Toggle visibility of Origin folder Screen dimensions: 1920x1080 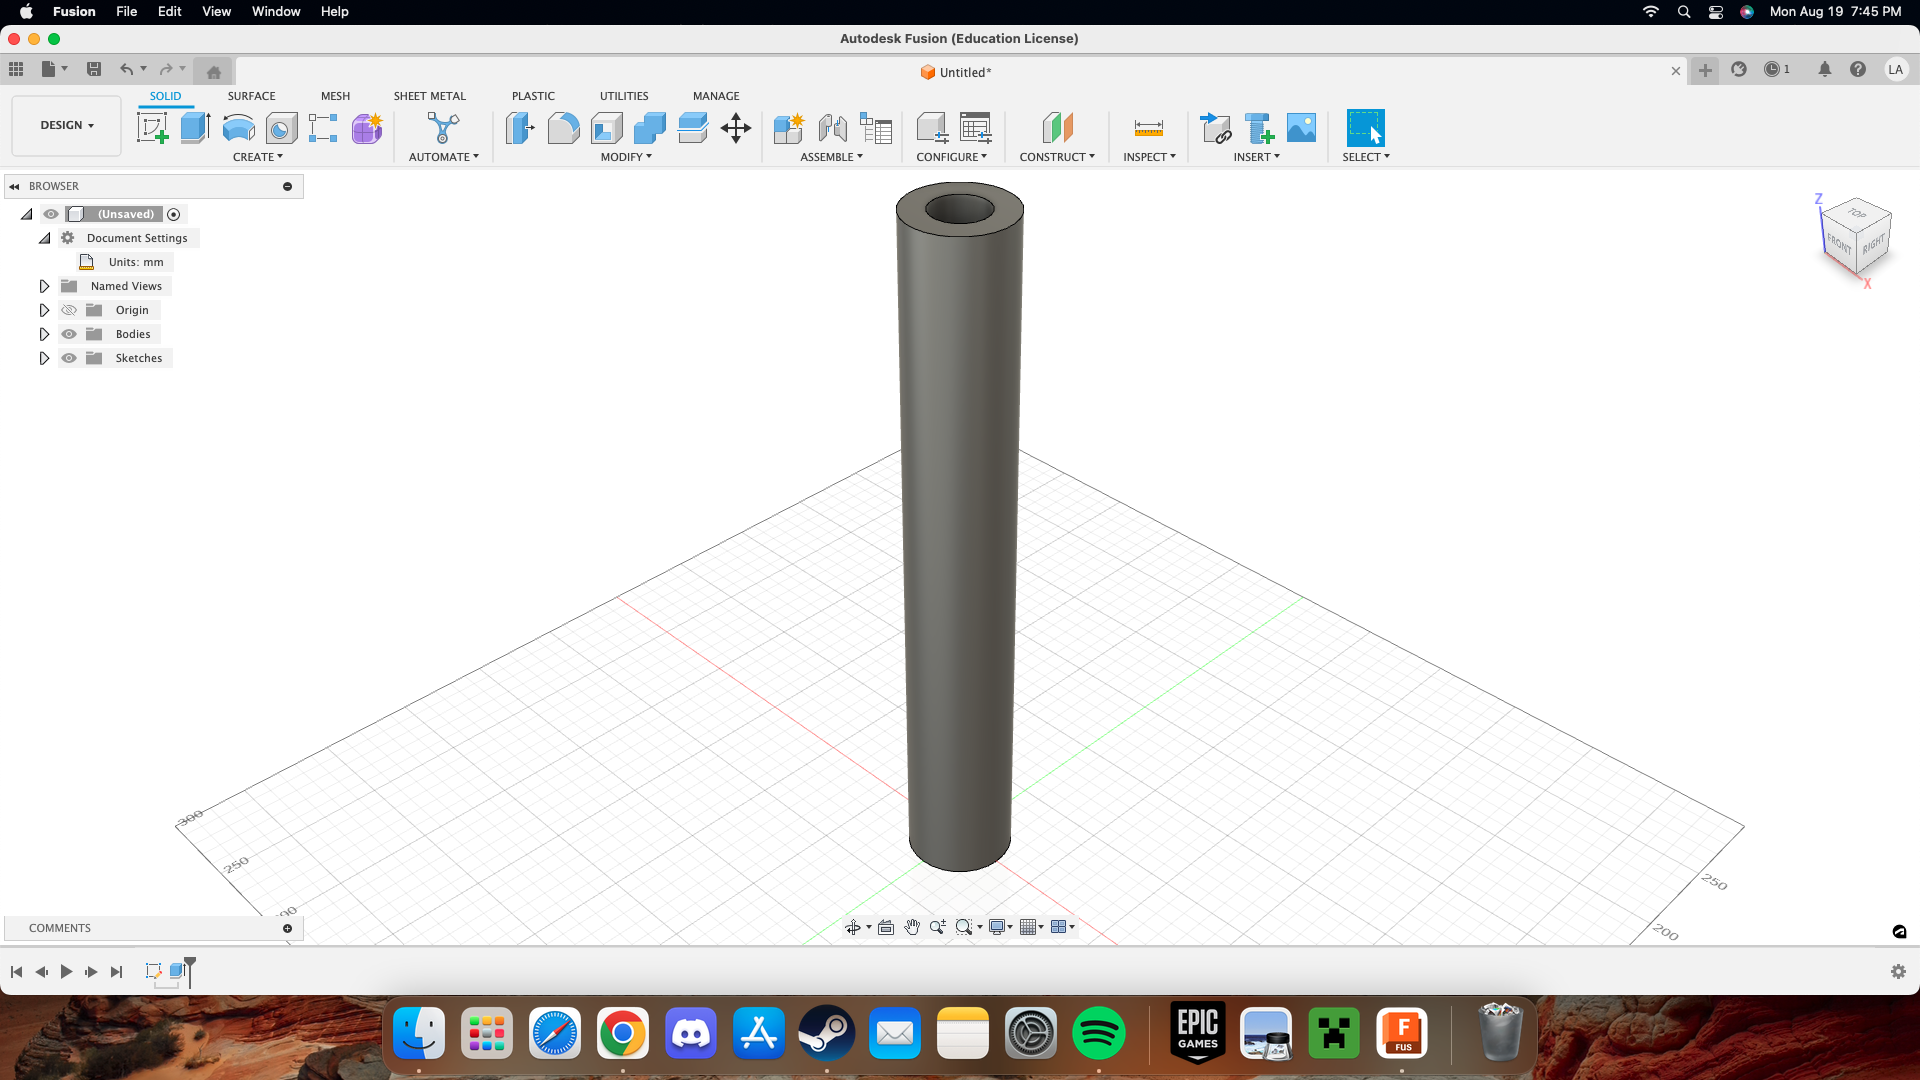pos(69,310)
